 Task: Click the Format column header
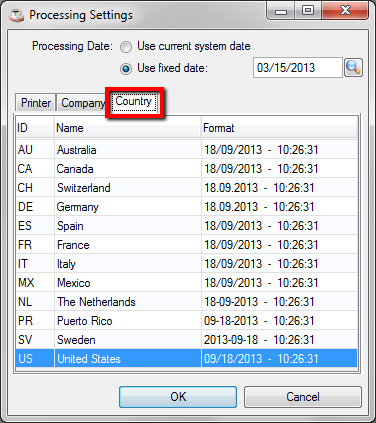(279, 128)
